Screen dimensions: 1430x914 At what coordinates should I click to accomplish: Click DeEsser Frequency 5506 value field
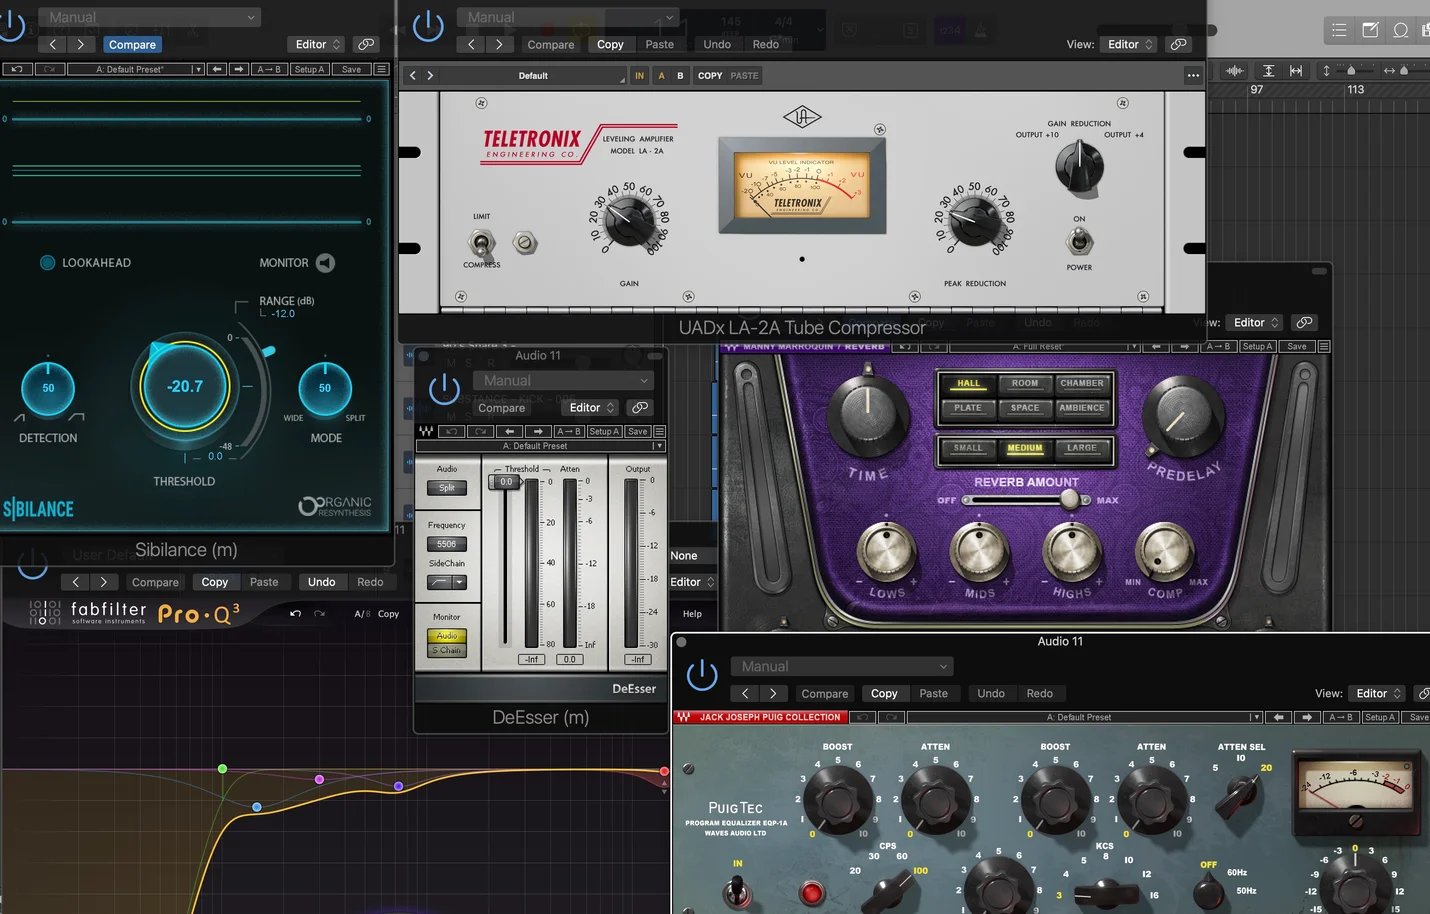447,544
